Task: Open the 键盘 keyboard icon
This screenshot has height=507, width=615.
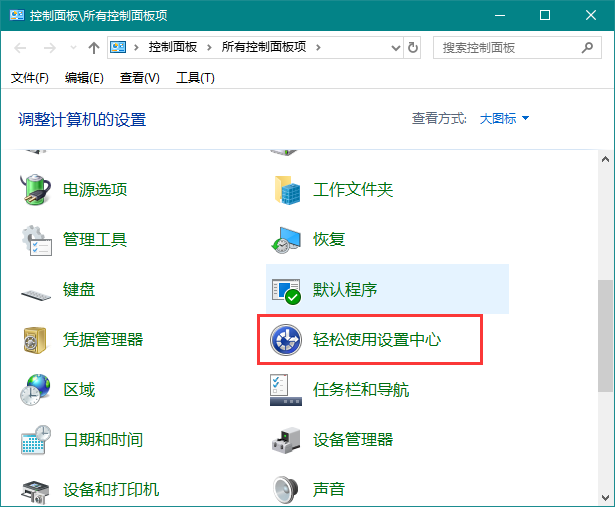Action: [36, 294]
